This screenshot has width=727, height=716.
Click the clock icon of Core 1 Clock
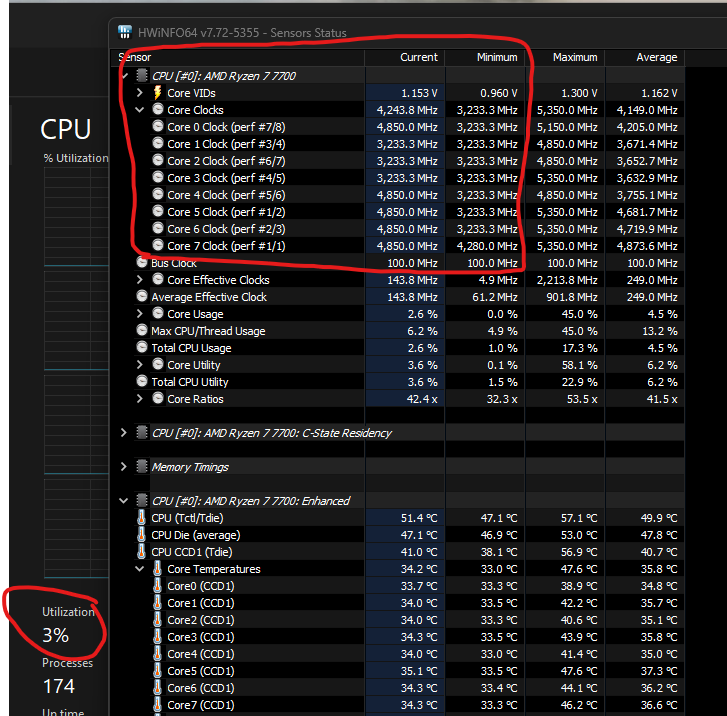[x=158, y=143]
